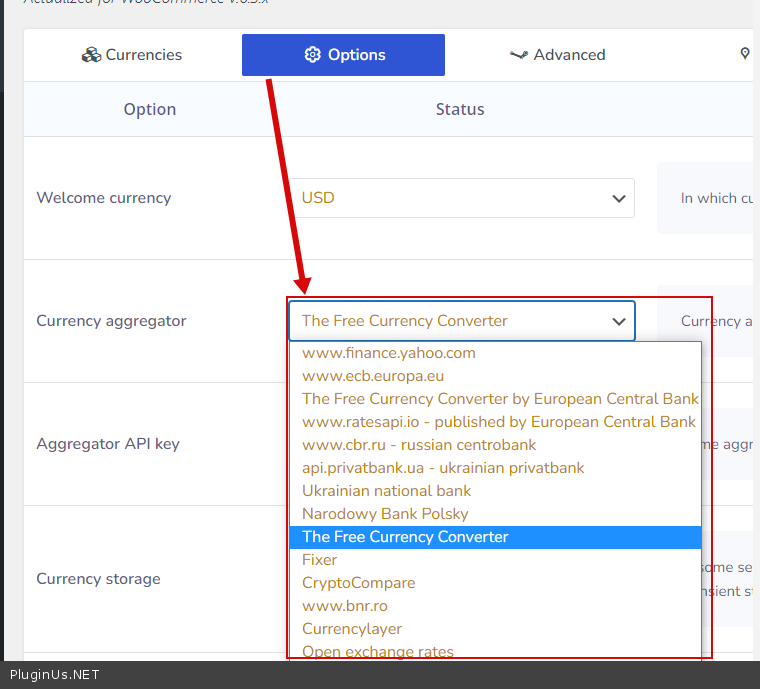Viewport: 760px width, 689px height.
Task: Select Fixer from aggregator list
Action: [320, 560]
